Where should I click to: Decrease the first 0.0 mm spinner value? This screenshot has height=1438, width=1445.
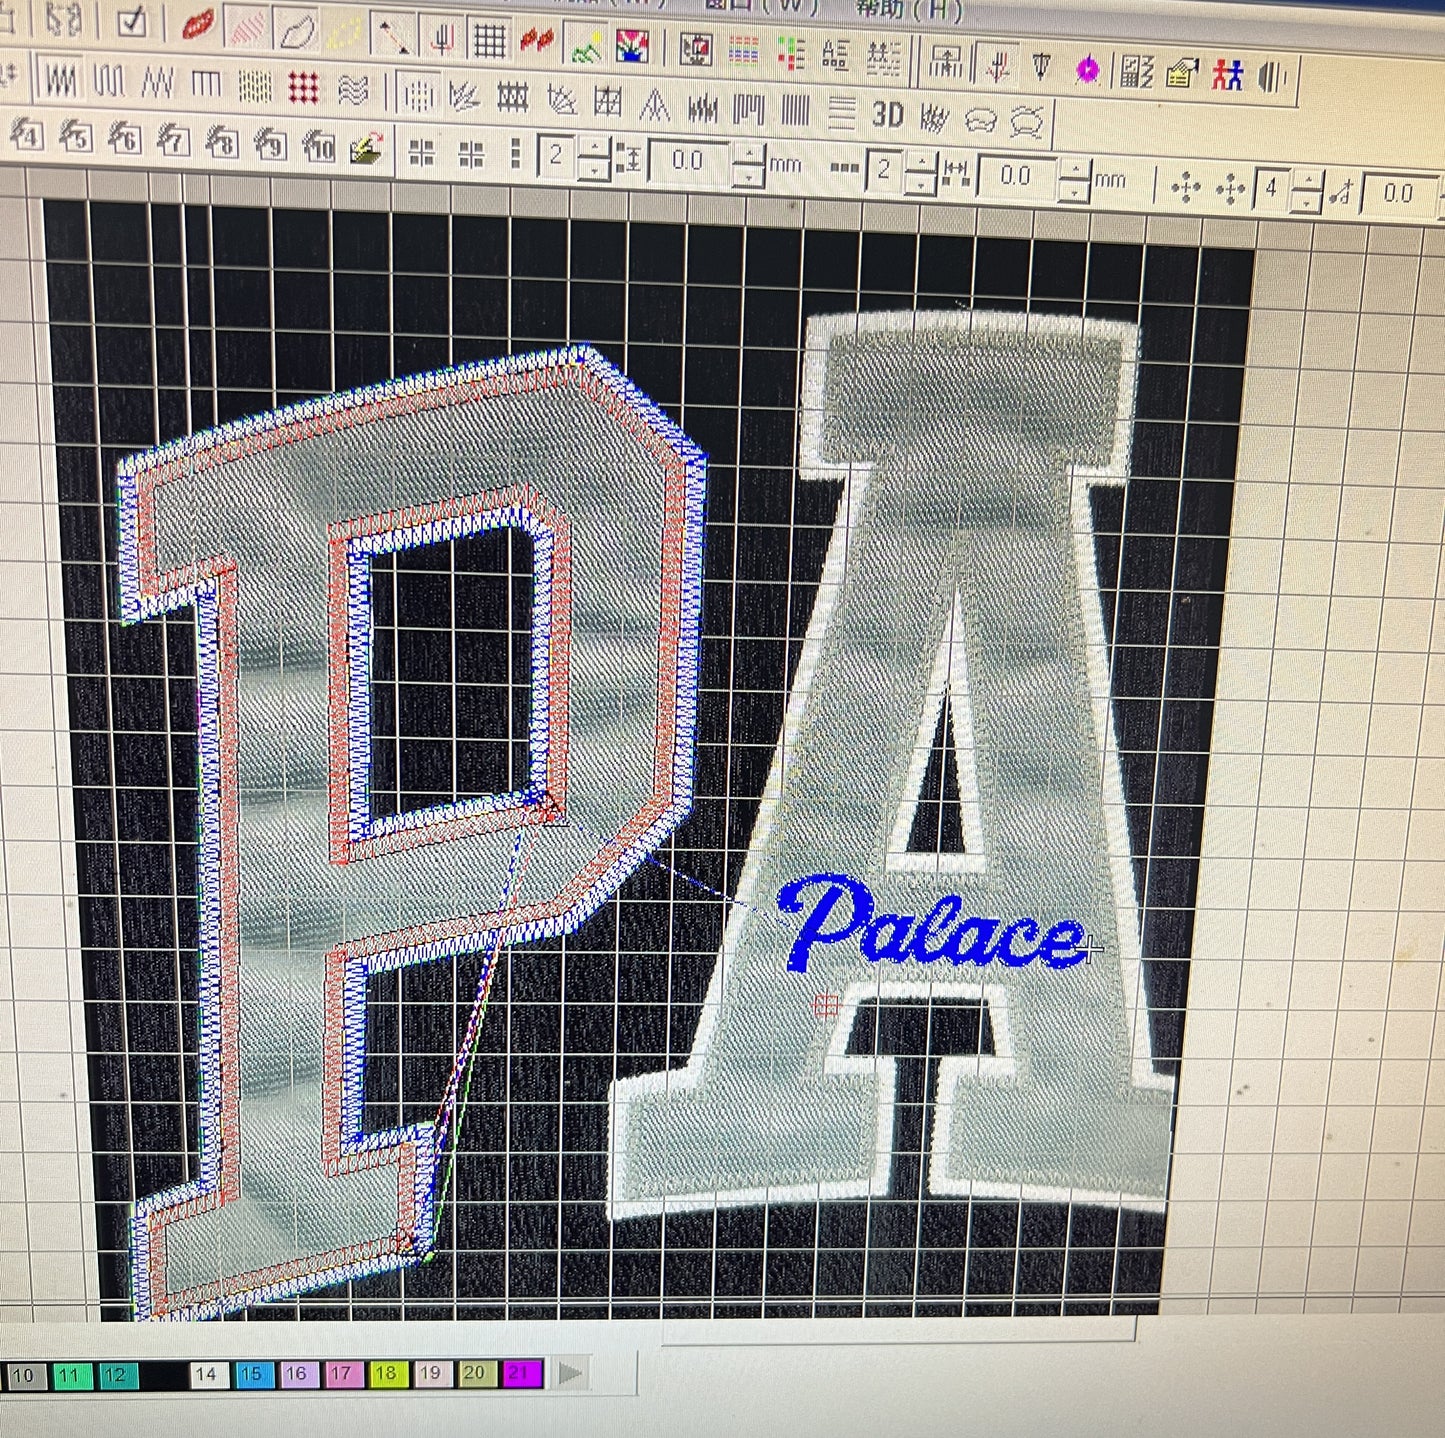[748, 178]
